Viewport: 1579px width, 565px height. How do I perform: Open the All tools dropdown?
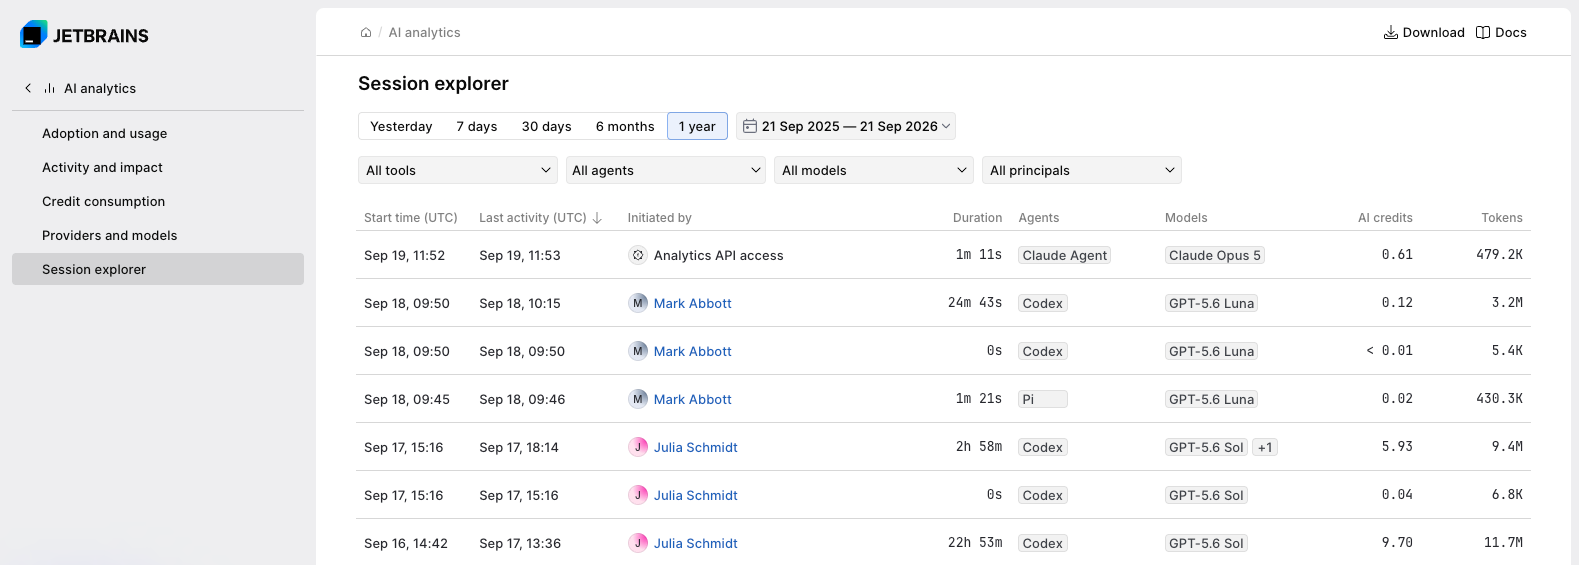458,170
